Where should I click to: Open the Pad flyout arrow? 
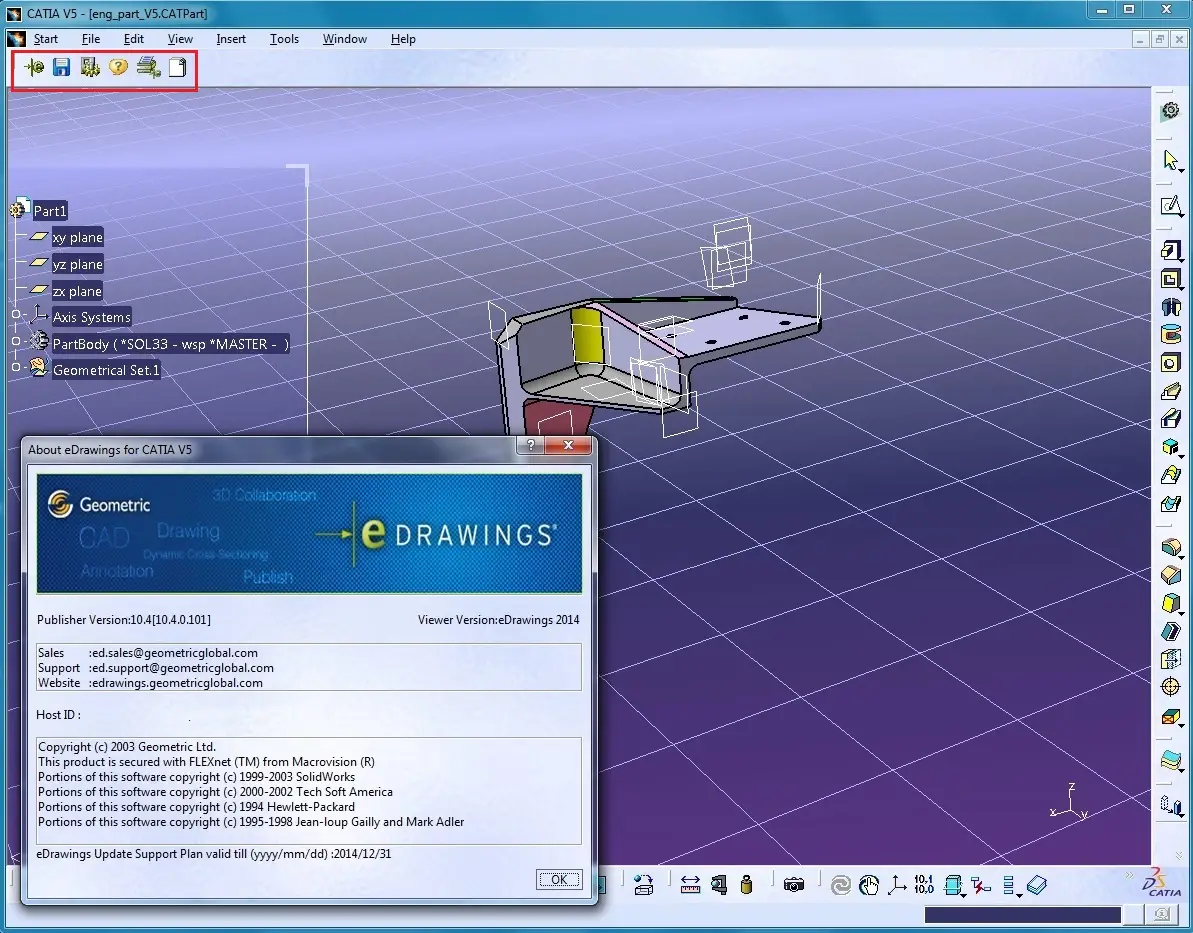1181,260
